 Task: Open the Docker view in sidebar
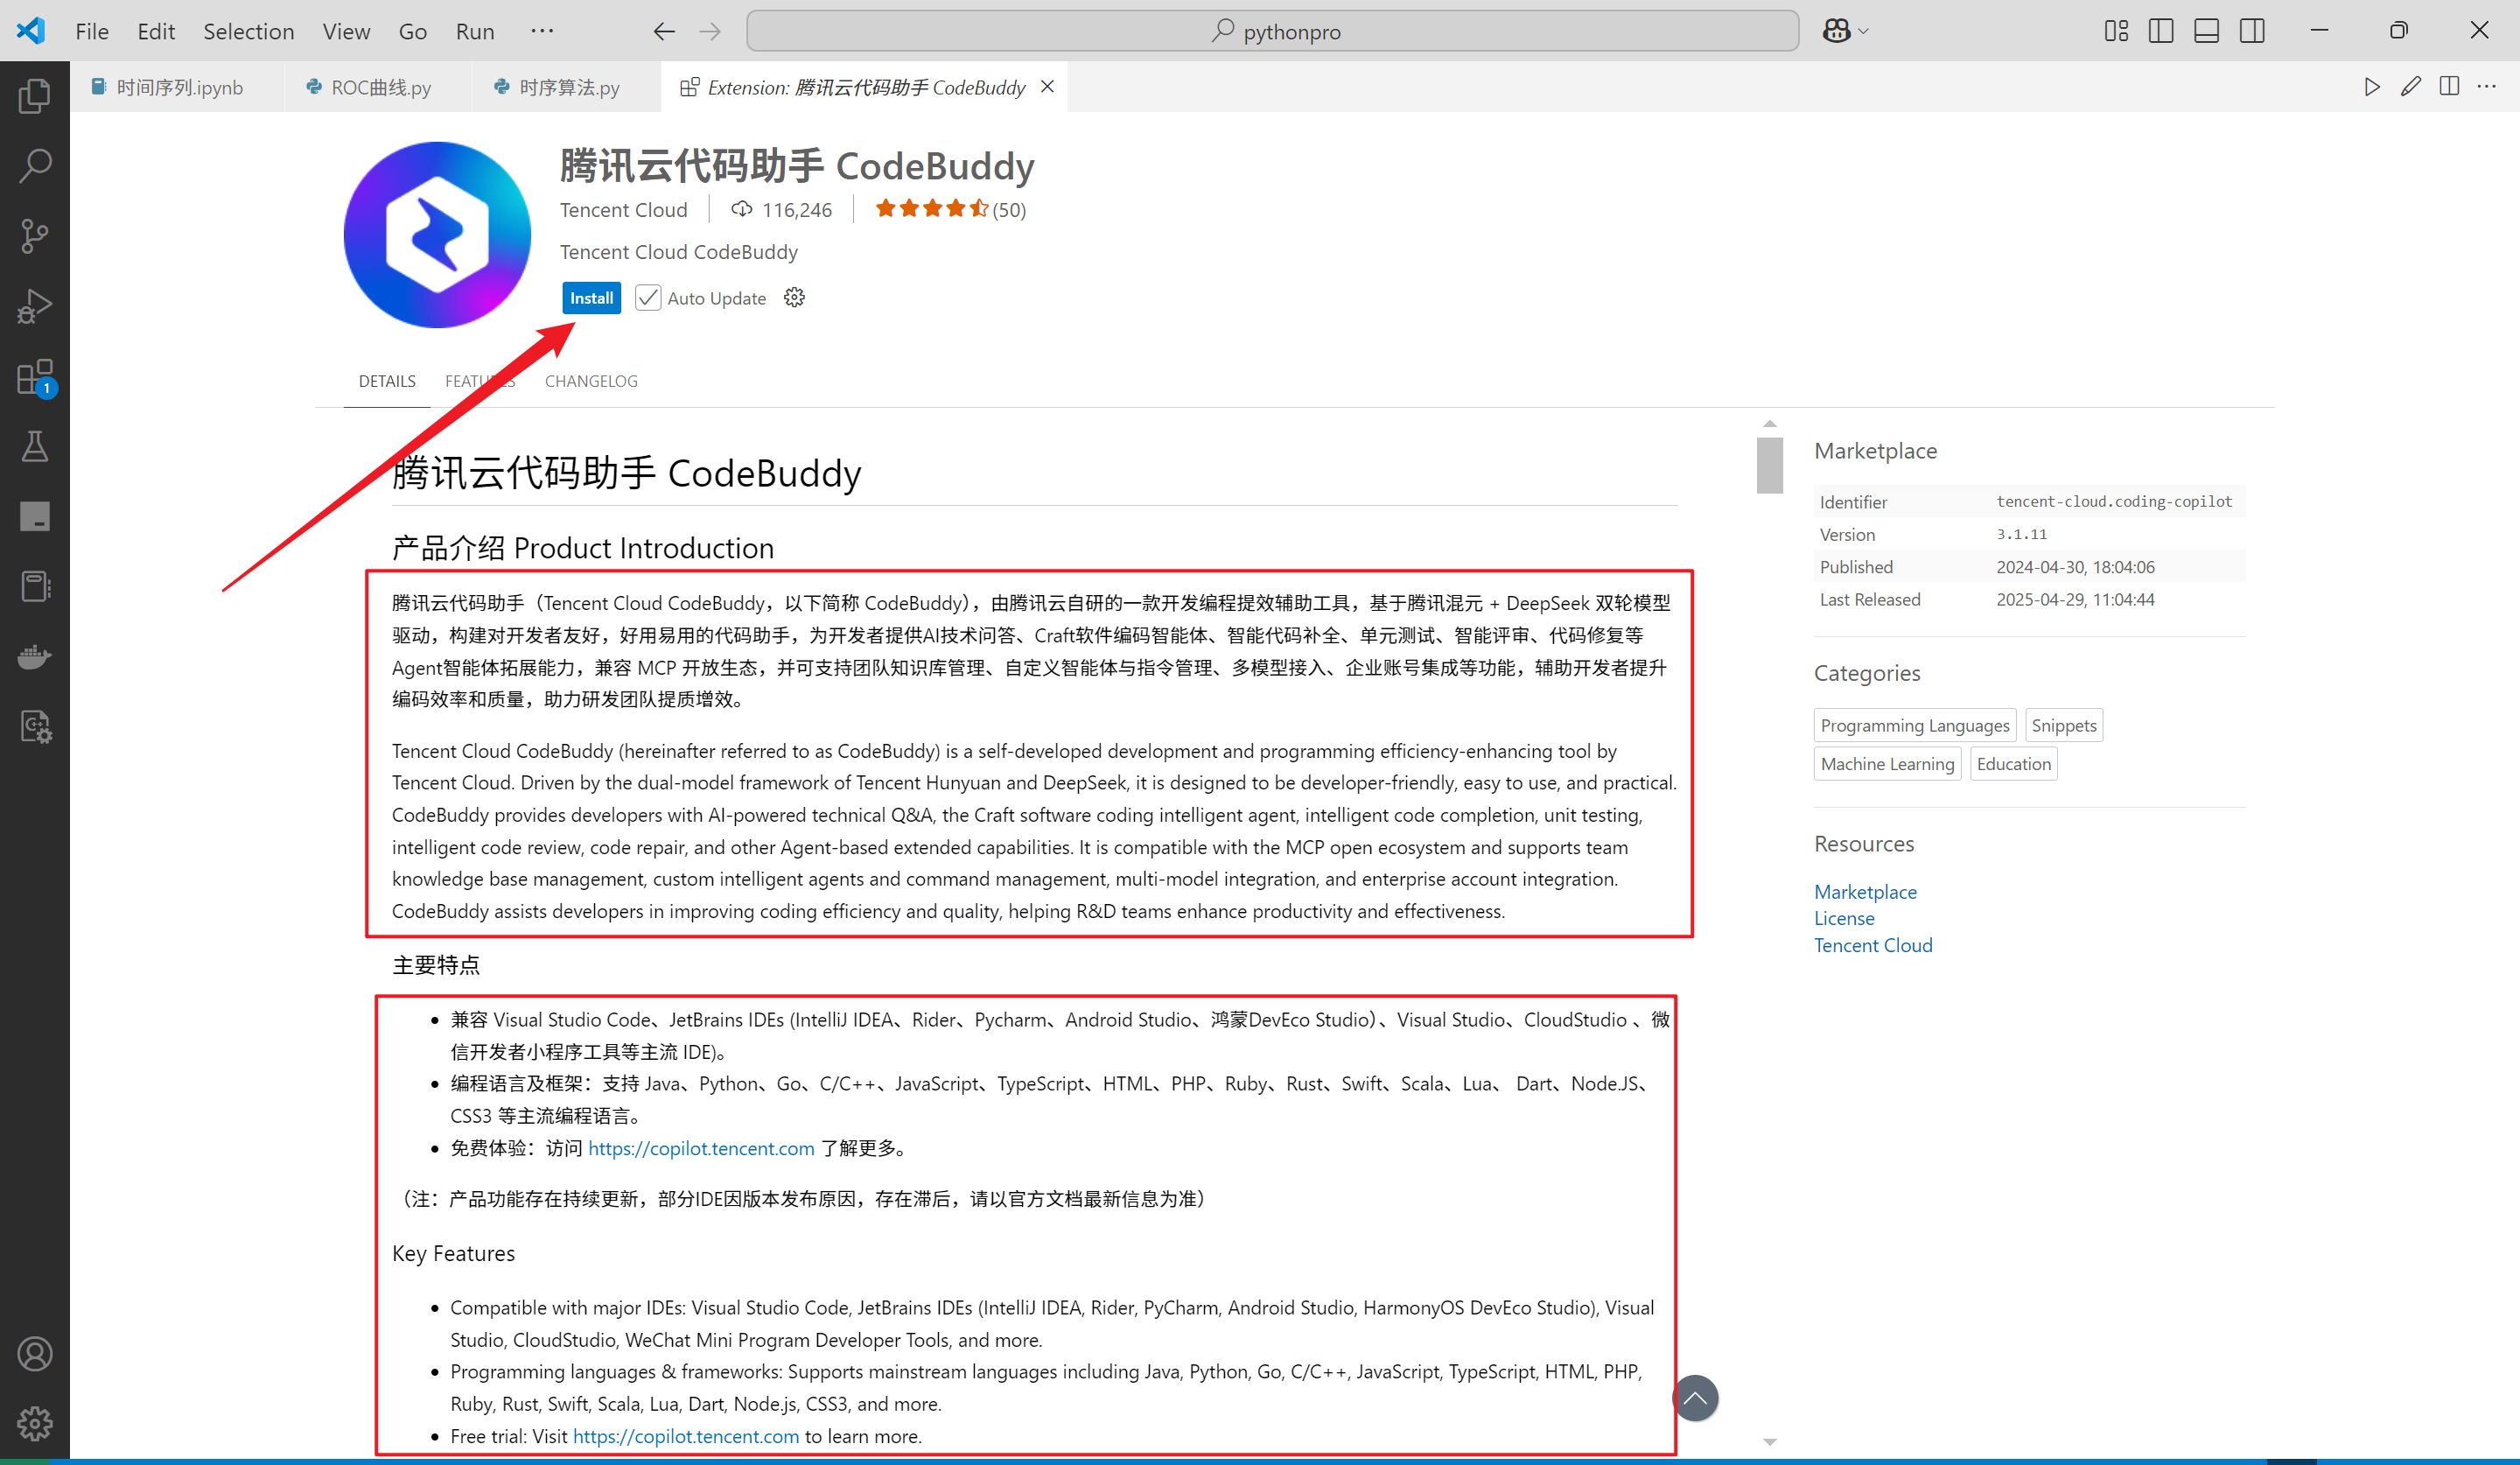(x=34, y=657)
